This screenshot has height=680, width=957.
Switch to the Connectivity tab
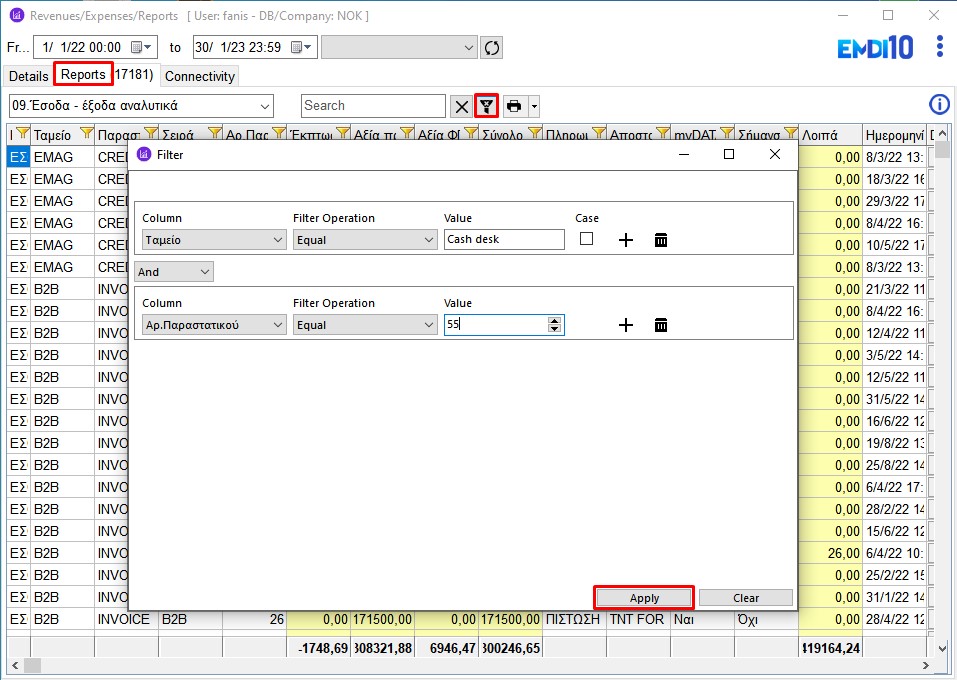click(200, 76)
